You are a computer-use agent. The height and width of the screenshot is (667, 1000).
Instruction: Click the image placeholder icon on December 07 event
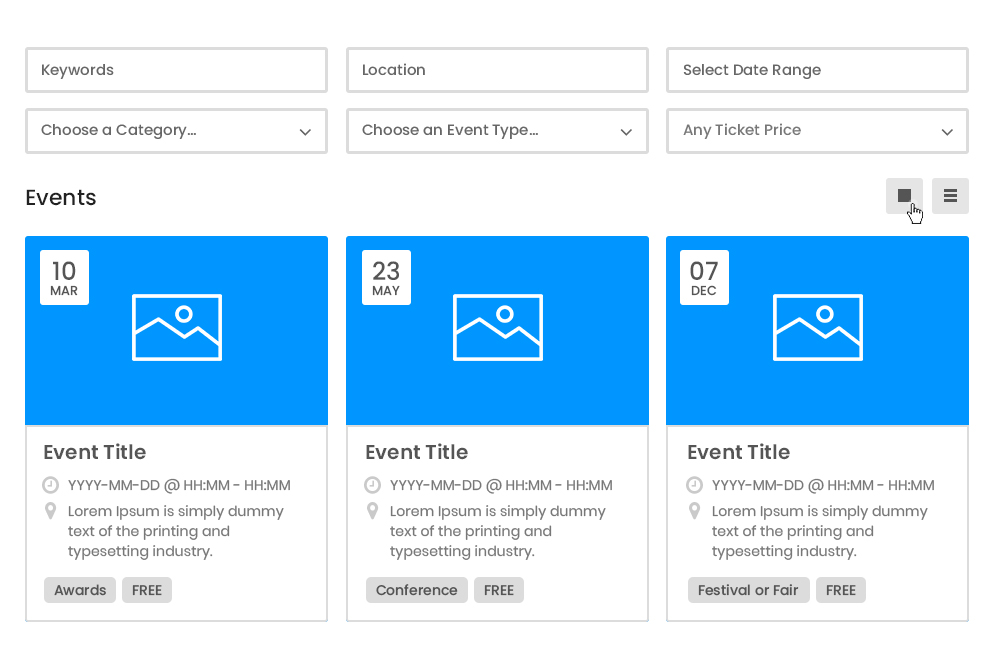coord(818,327)
